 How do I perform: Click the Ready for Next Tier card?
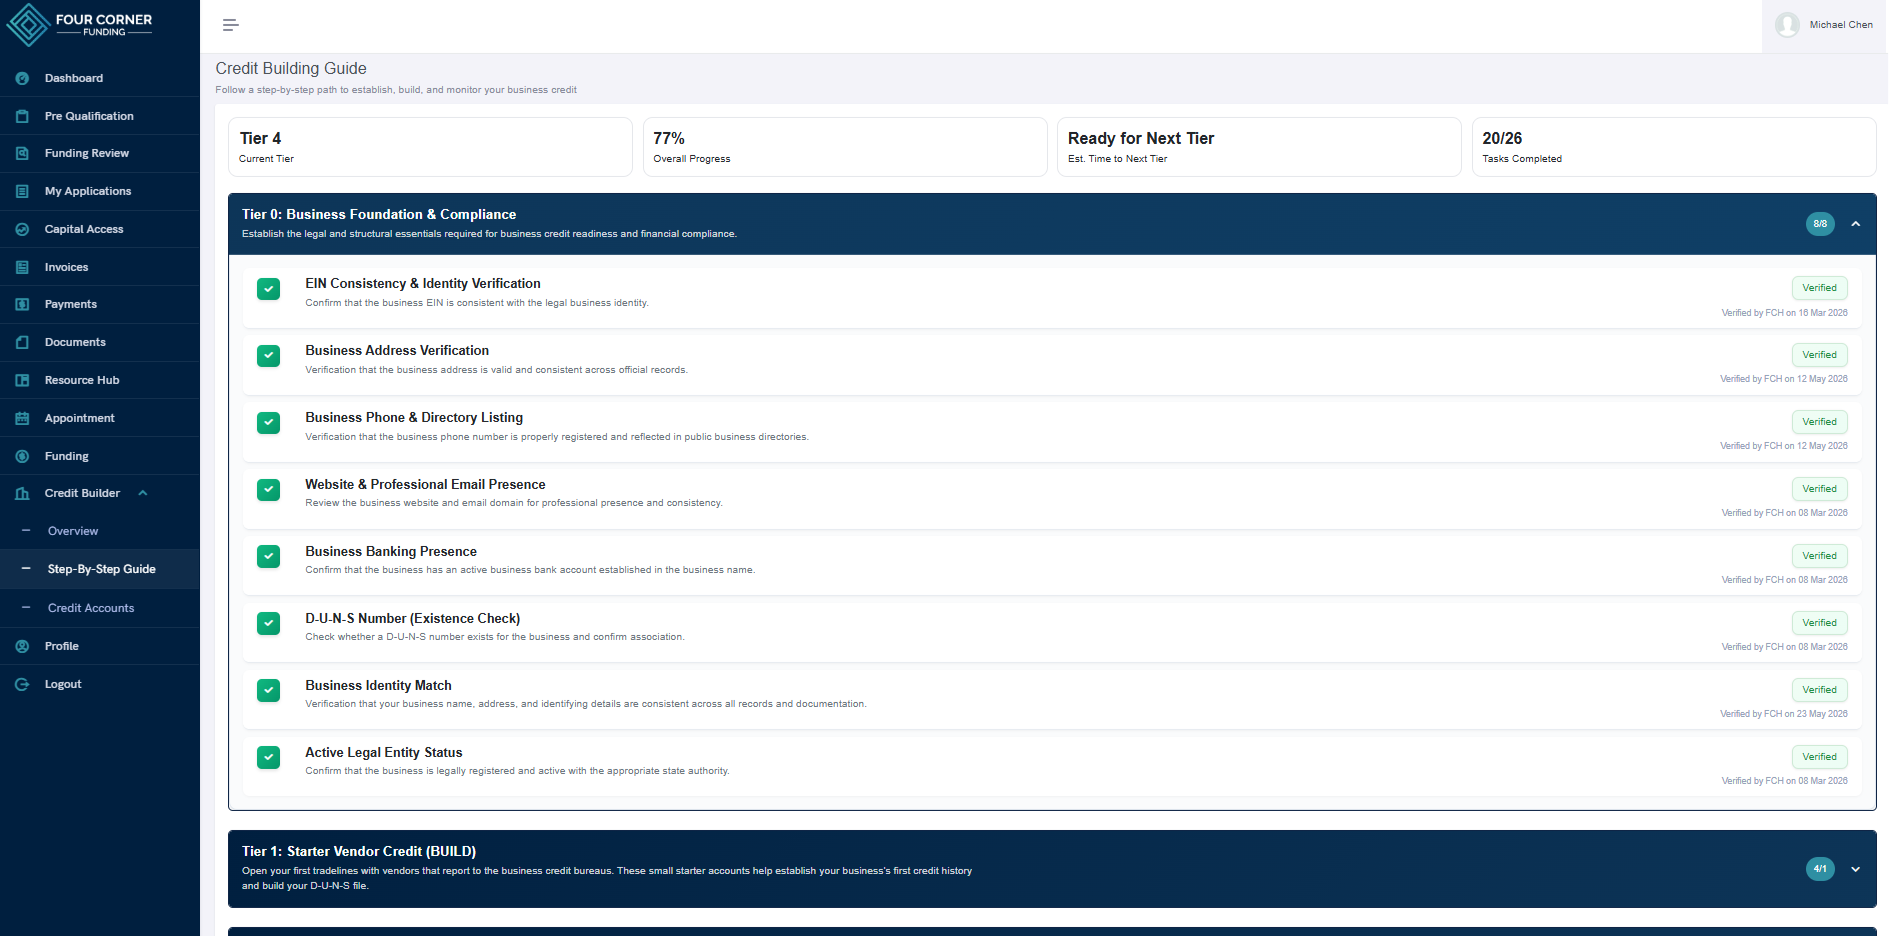1259,147
